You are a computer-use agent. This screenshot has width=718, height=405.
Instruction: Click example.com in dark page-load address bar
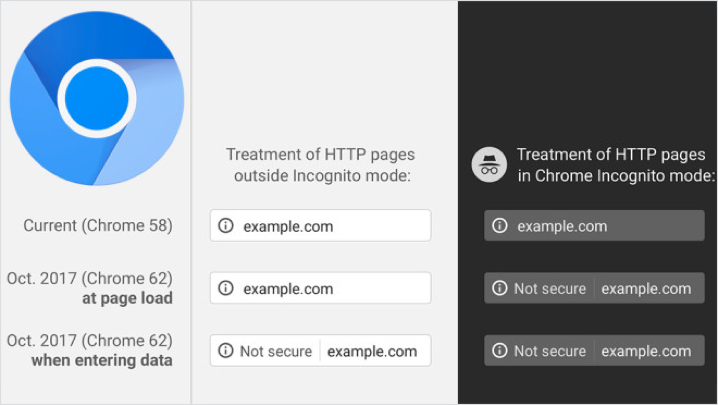[646, 289]
